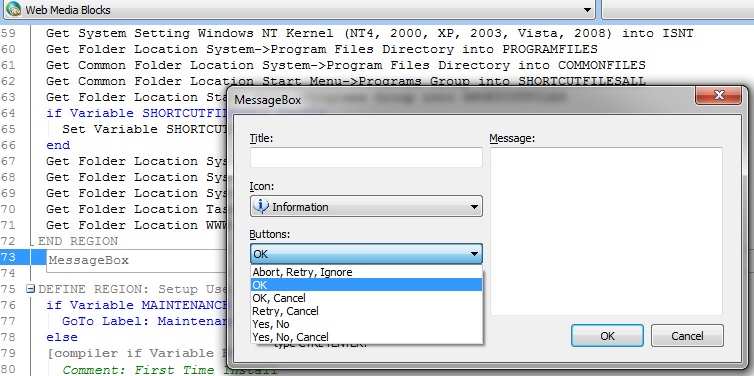The height and width of the screenshot is (376, 754).
Task: Click the Set Variable line 65
Action: pyautogui.click(x=144, y=129)
